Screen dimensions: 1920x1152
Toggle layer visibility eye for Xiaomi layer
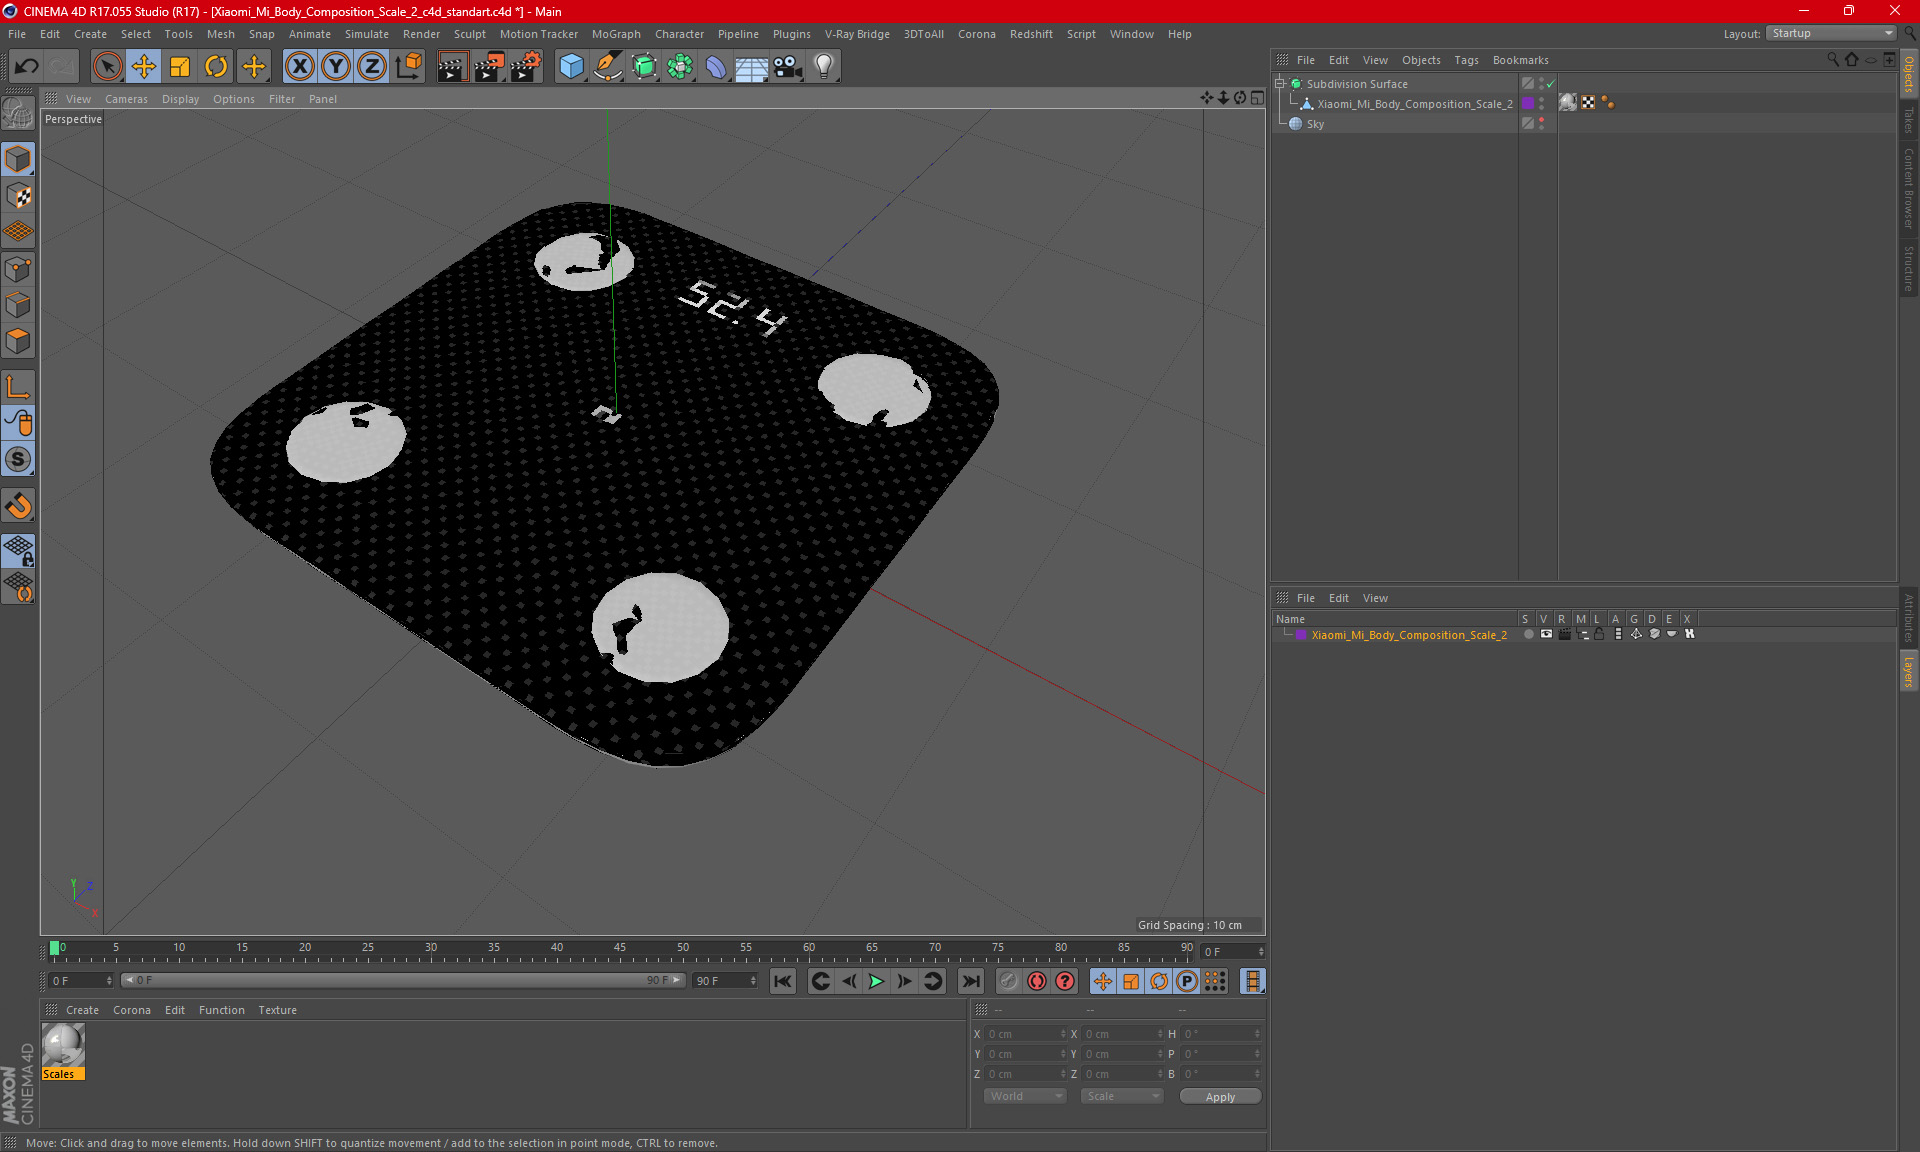1546,634
